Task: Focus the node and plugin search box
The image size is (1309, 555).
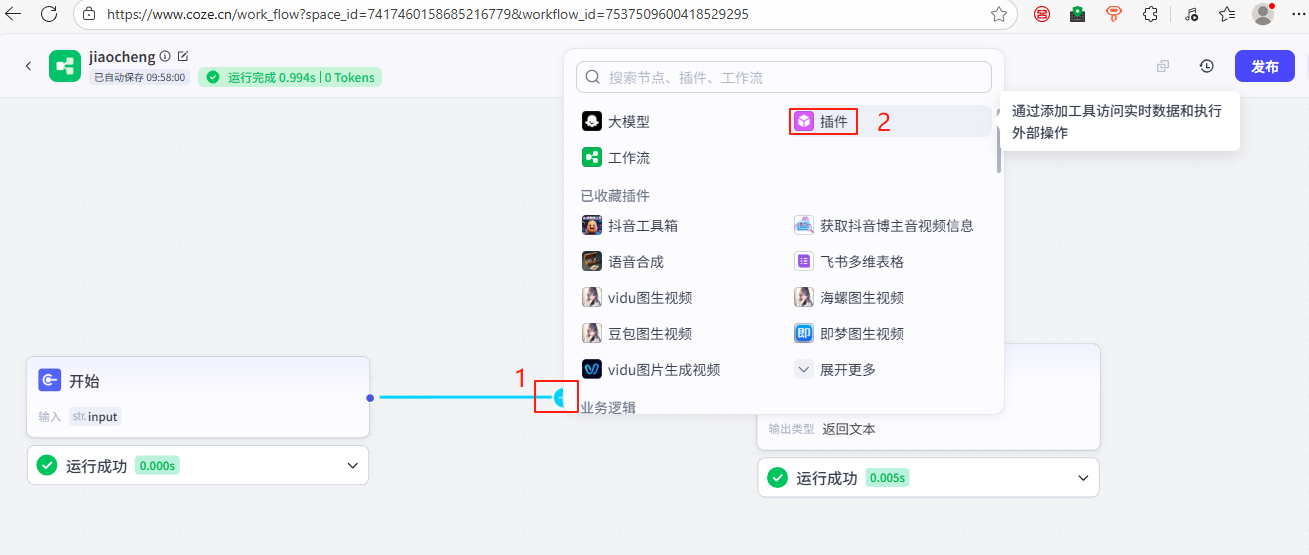Action: point(784,77)
